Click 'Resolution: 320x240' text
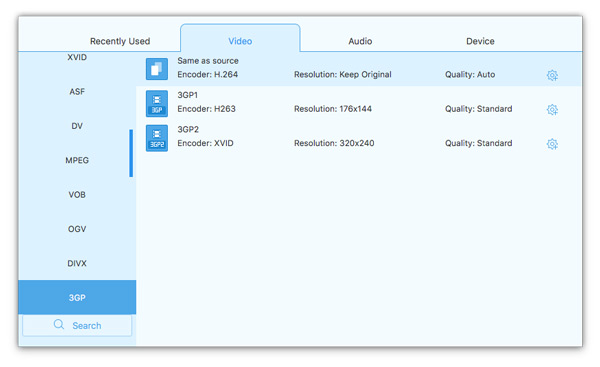The height and width of the screenshot is (367, 600). (x=334, y=143)
